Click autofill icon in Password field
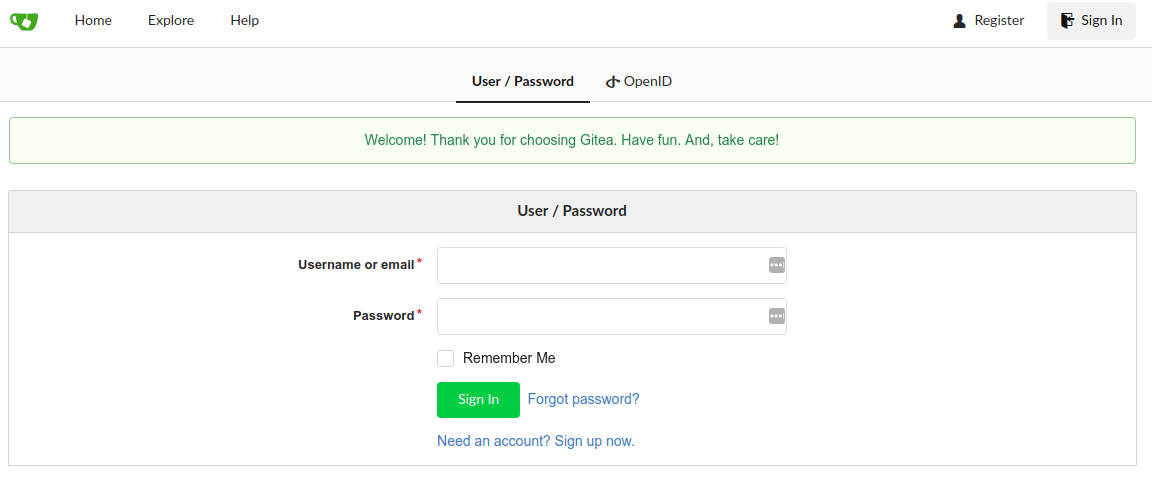 (776, 316)
